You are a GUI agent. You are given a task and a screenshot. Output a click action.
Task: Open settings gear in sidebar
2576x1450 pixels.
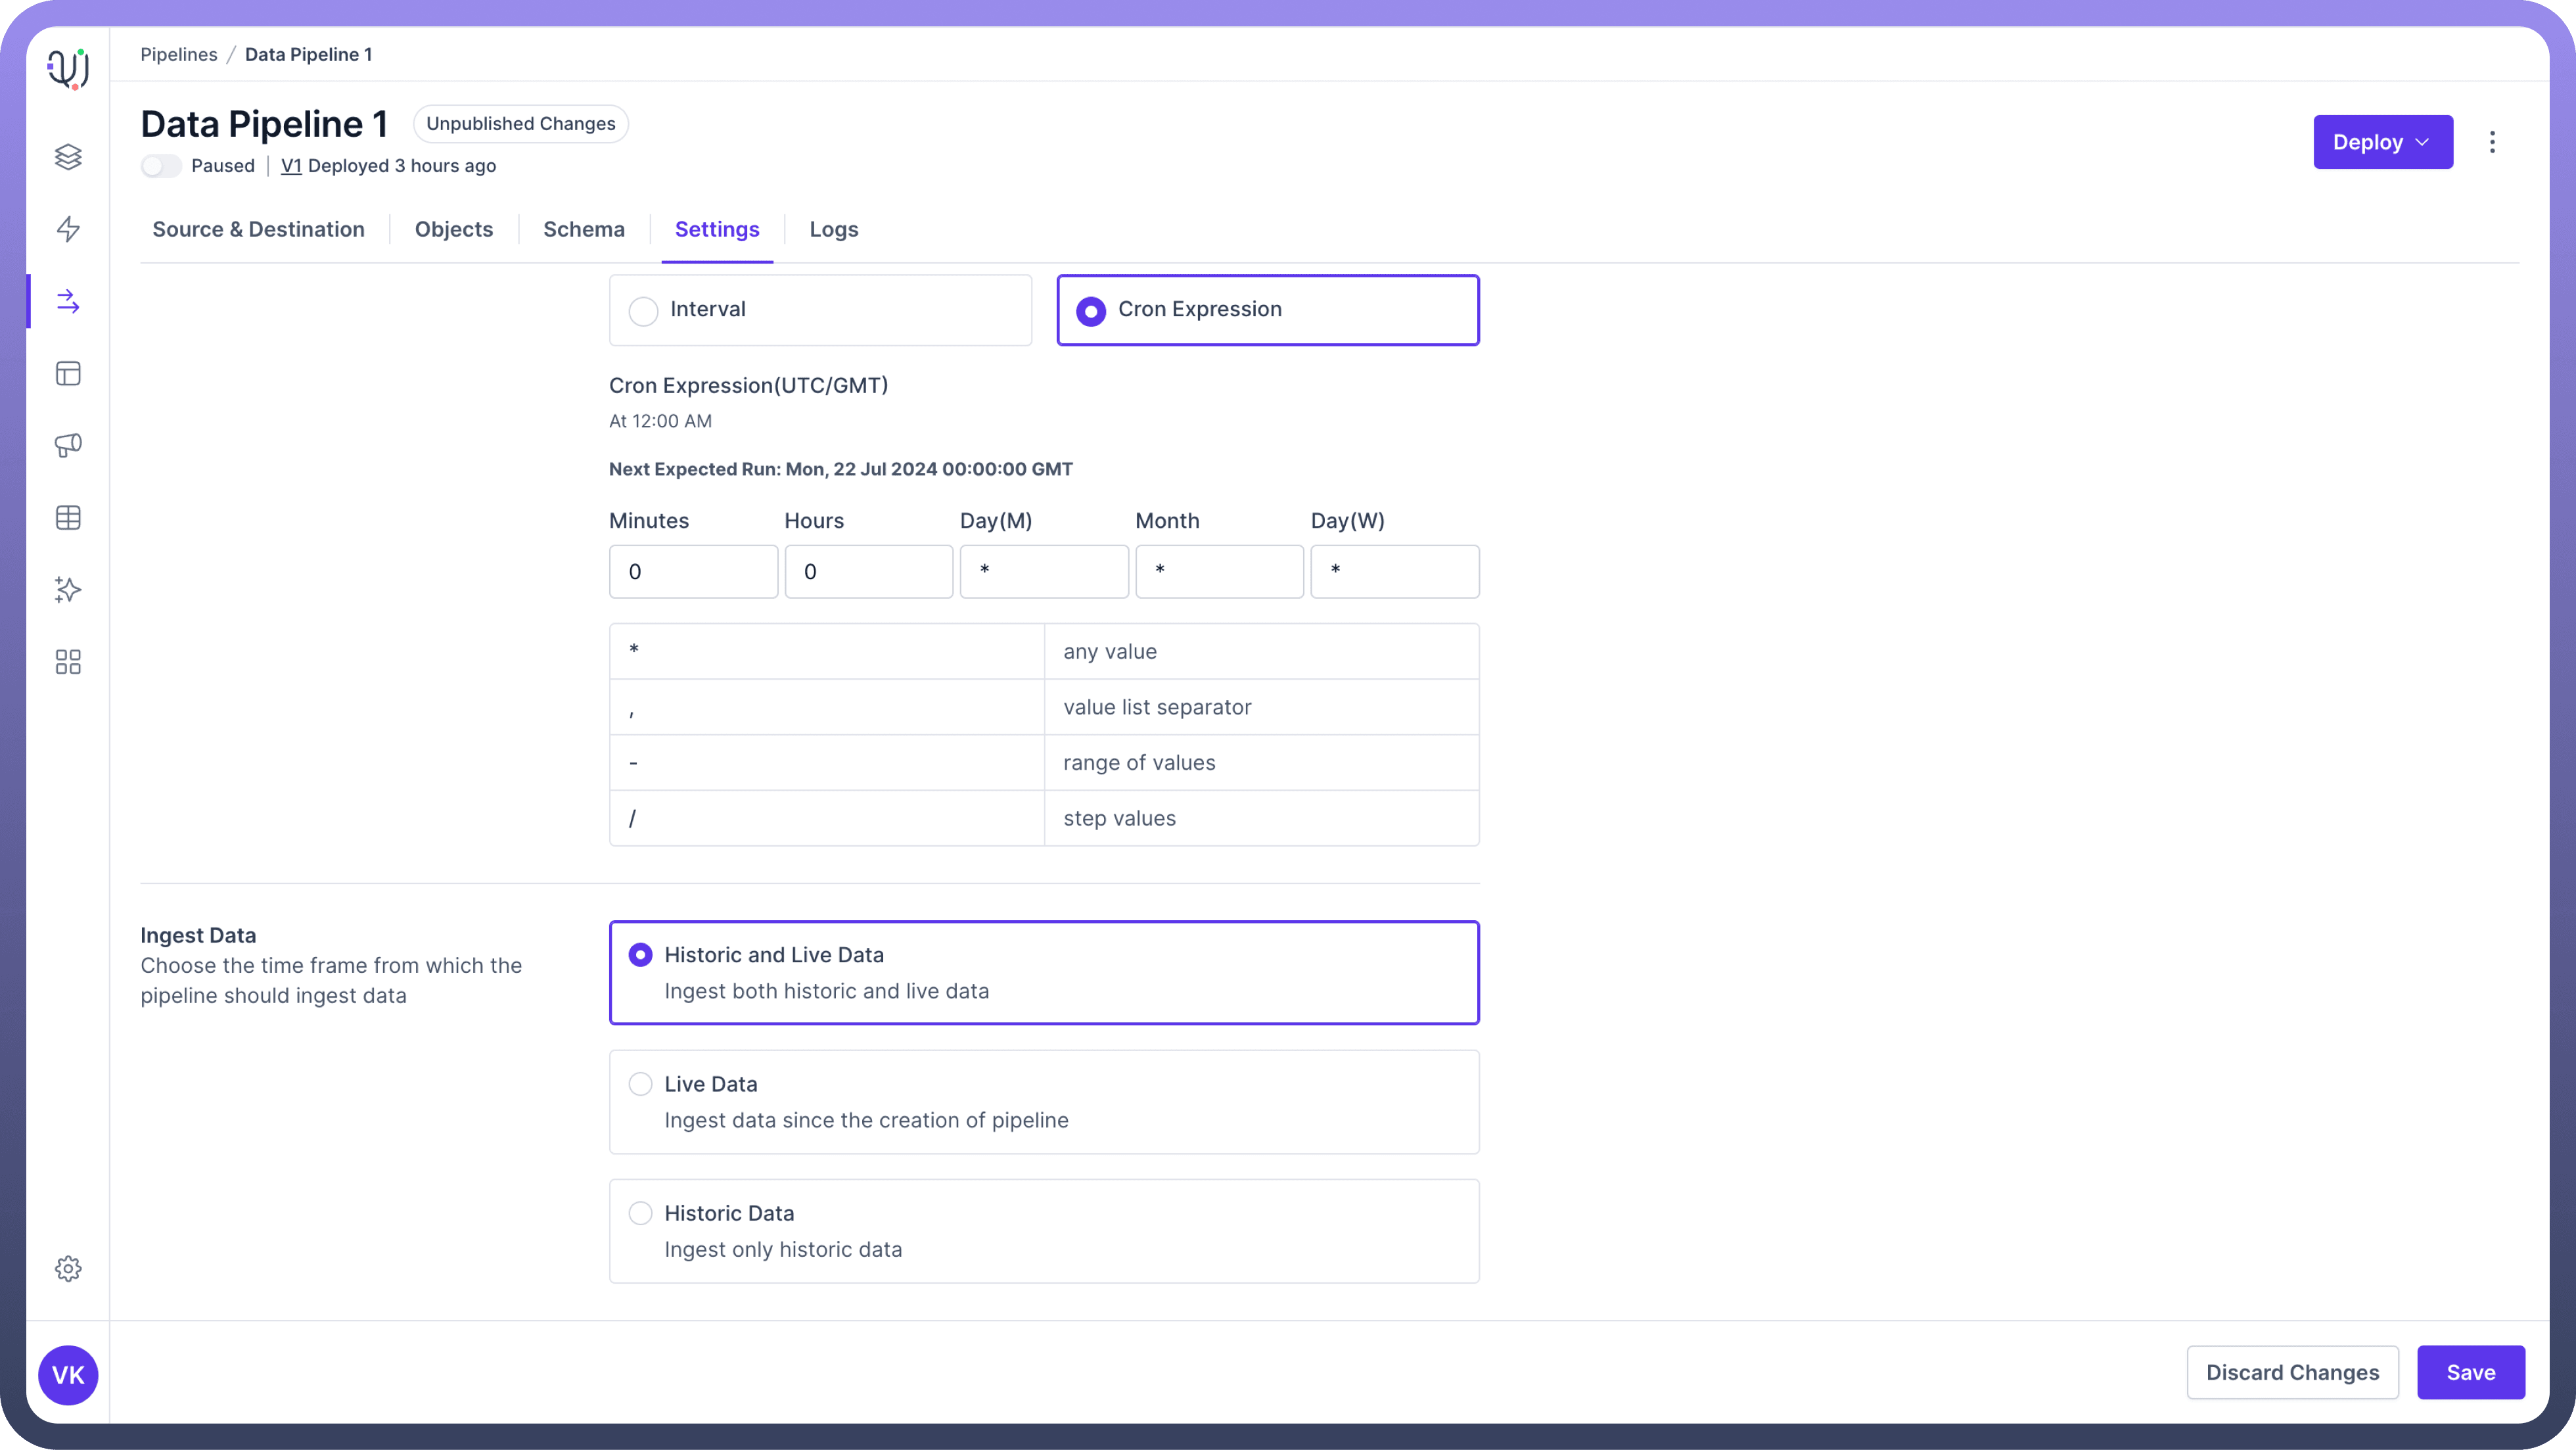point(68,1269)
